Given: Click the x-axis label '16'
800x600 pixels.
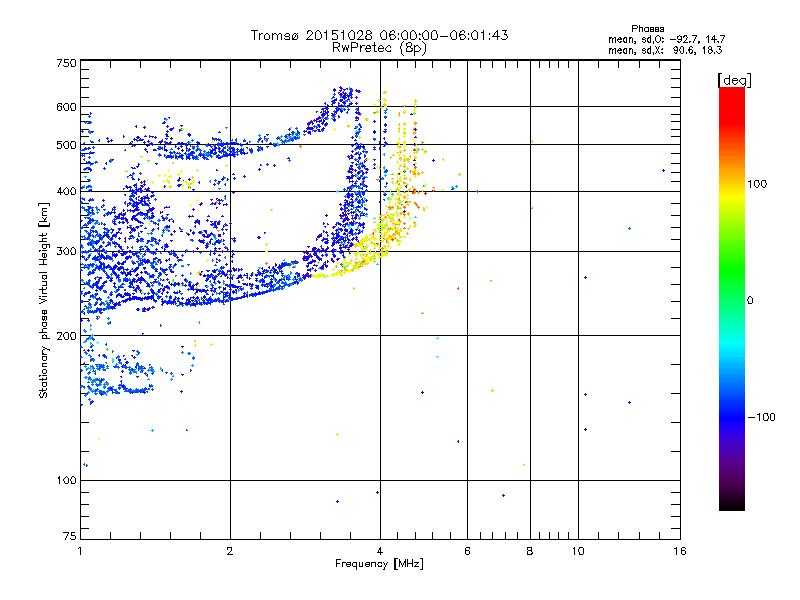Looking at the screenshot, I should coord(680,551).
